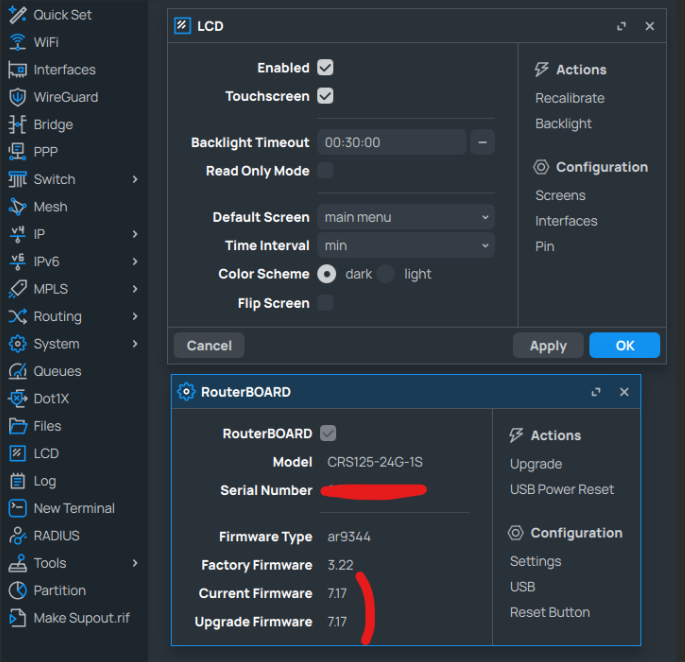This screenshot has width=685, height=662.
Task: Select the IP v4 icon
Action: (x=17, y=234)
